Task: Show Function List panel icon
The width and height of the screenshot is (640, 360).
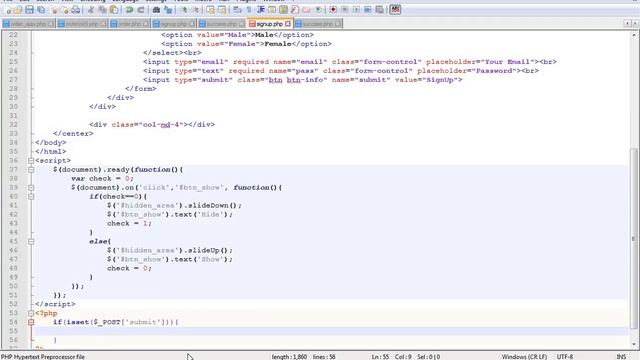Action: coord(295,10)
